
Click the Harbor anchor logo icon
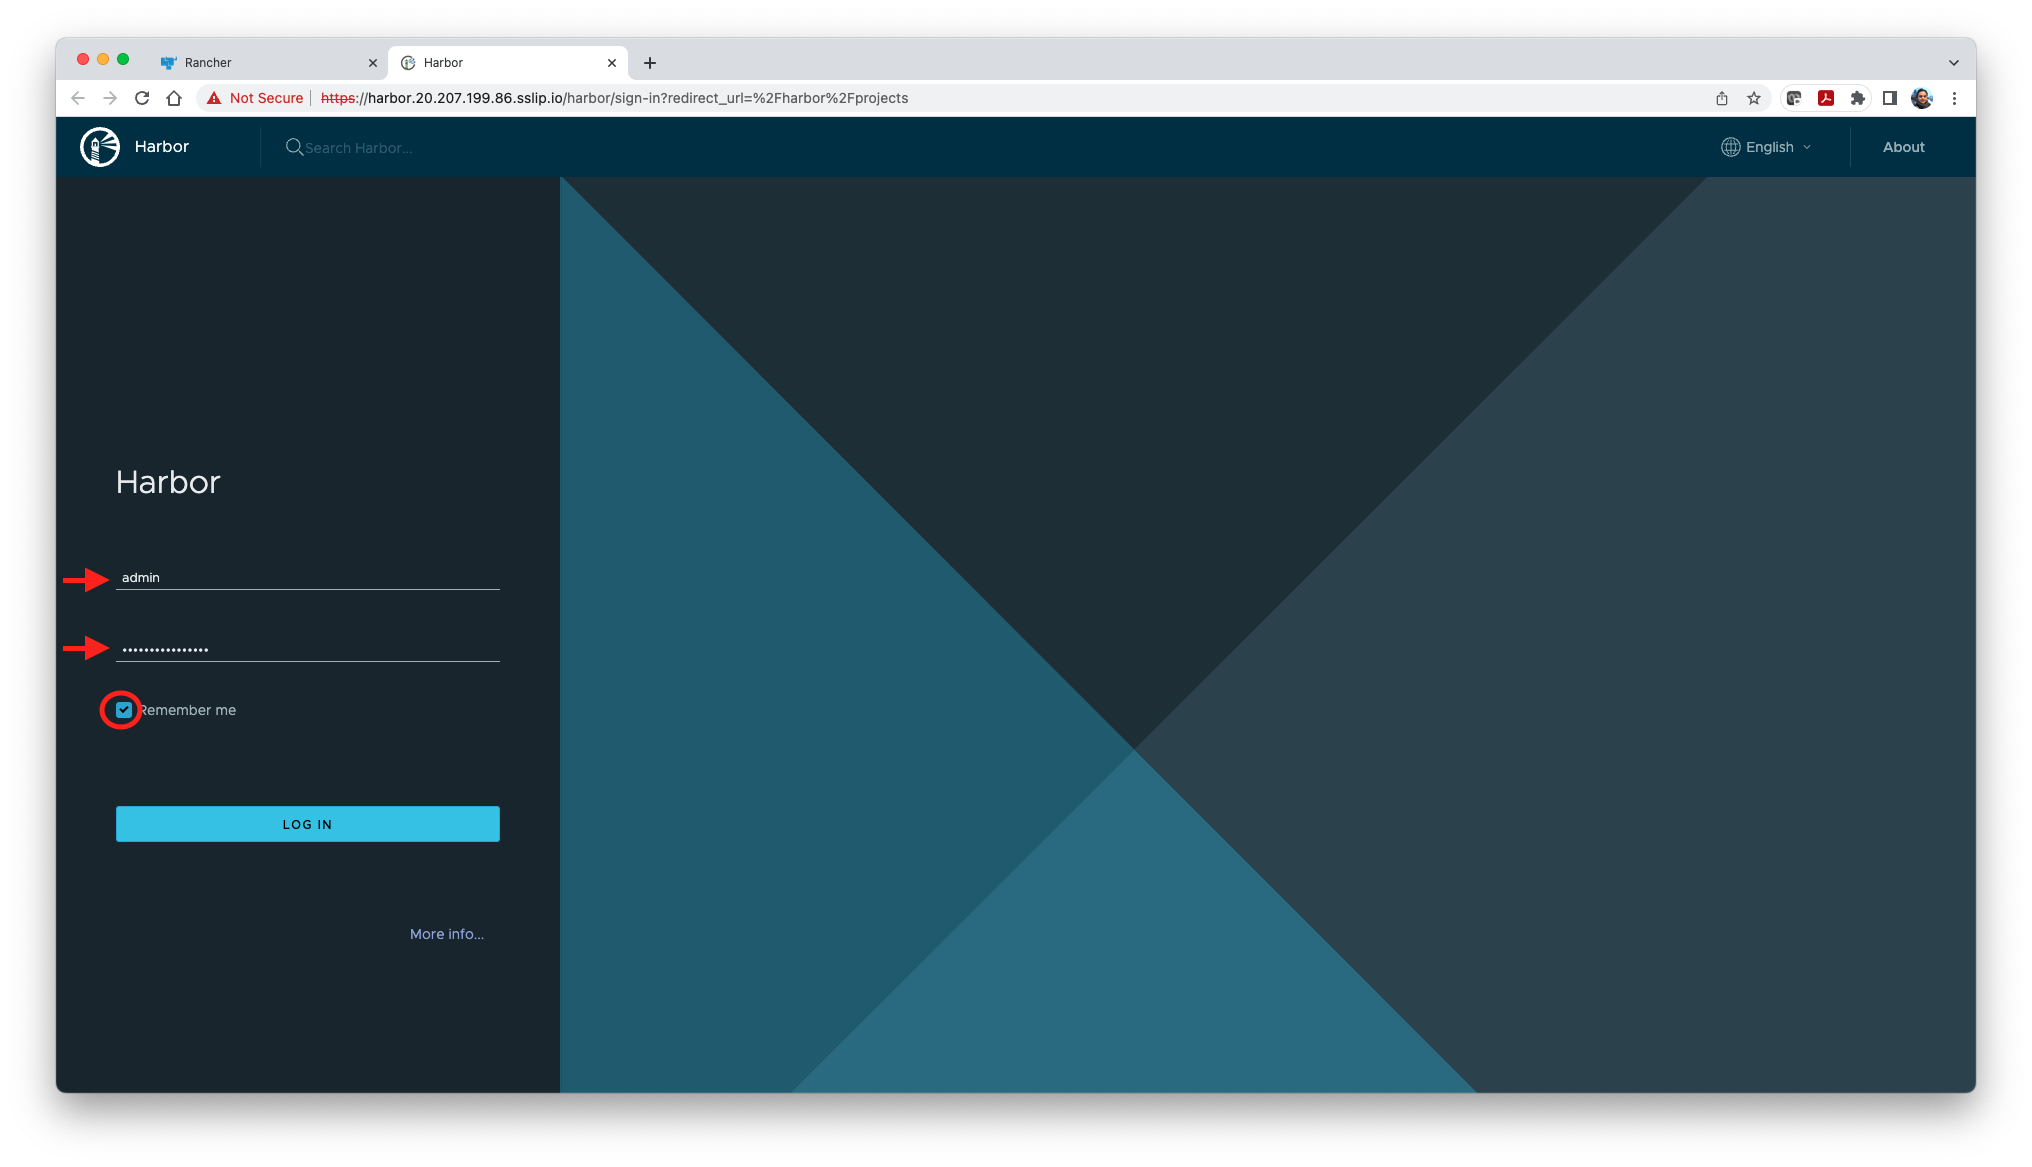point(100,147)
